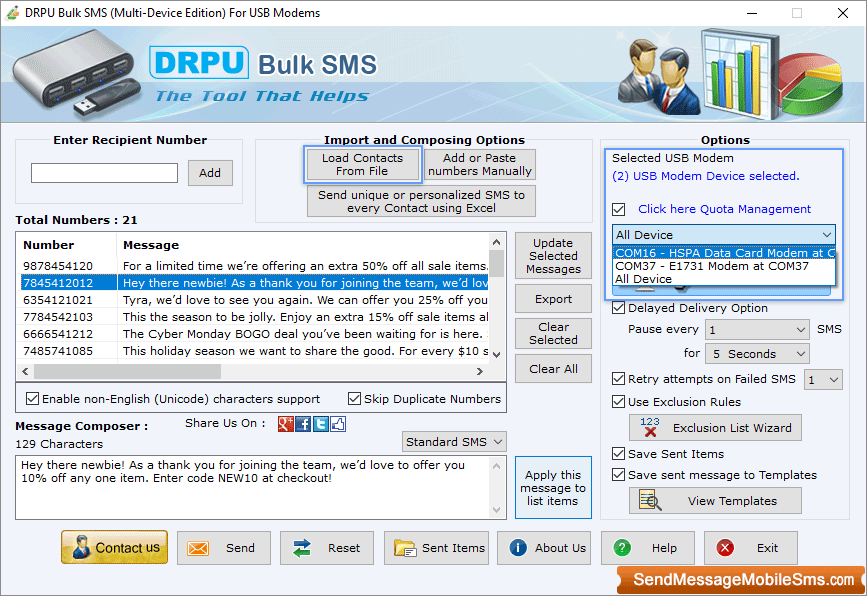
Task: Apply this message to list items
Action: click(553, 488)
